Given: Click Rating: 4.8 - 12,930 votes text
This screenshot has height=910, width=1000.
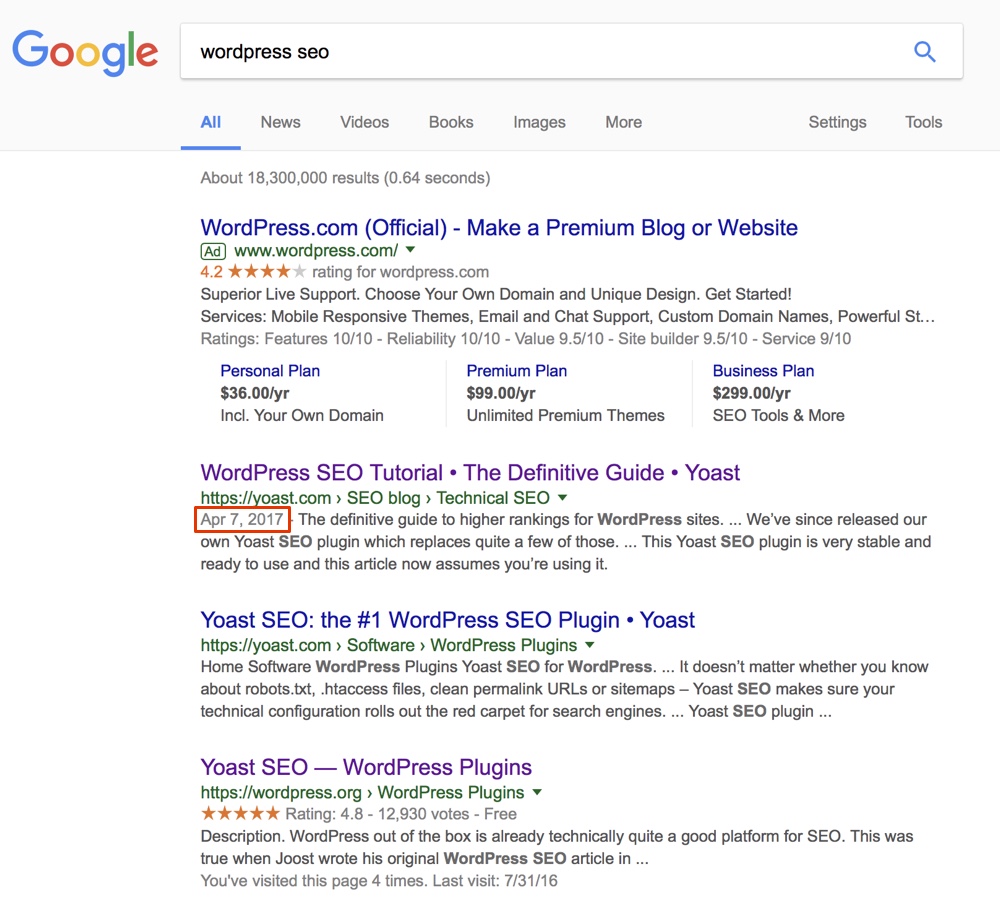Looking at the screenshot, I should coord(401,814).
